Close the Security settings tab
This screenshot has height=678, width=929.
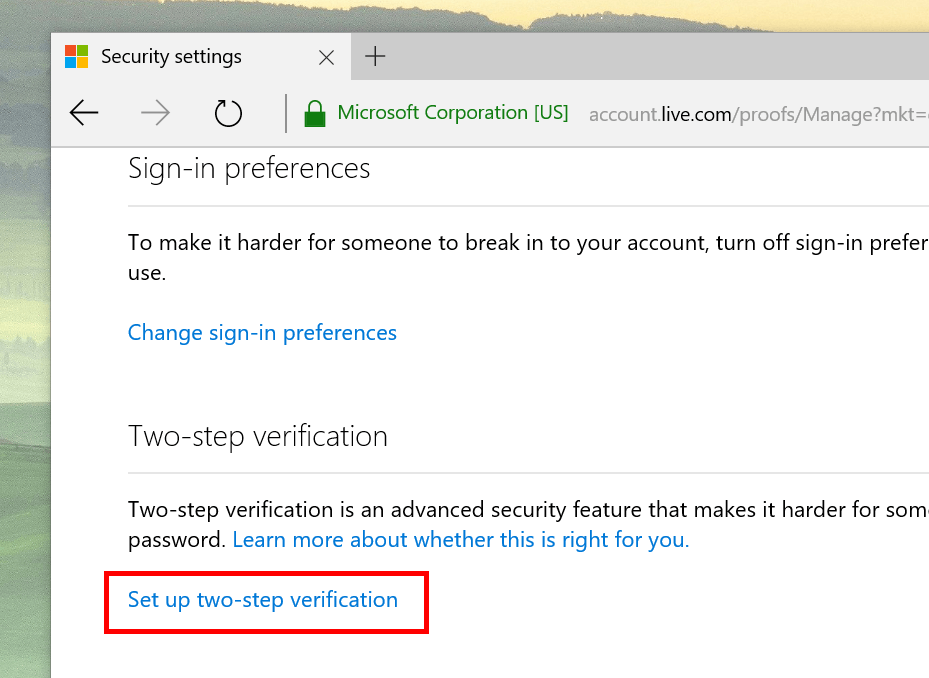coord(326,57)
